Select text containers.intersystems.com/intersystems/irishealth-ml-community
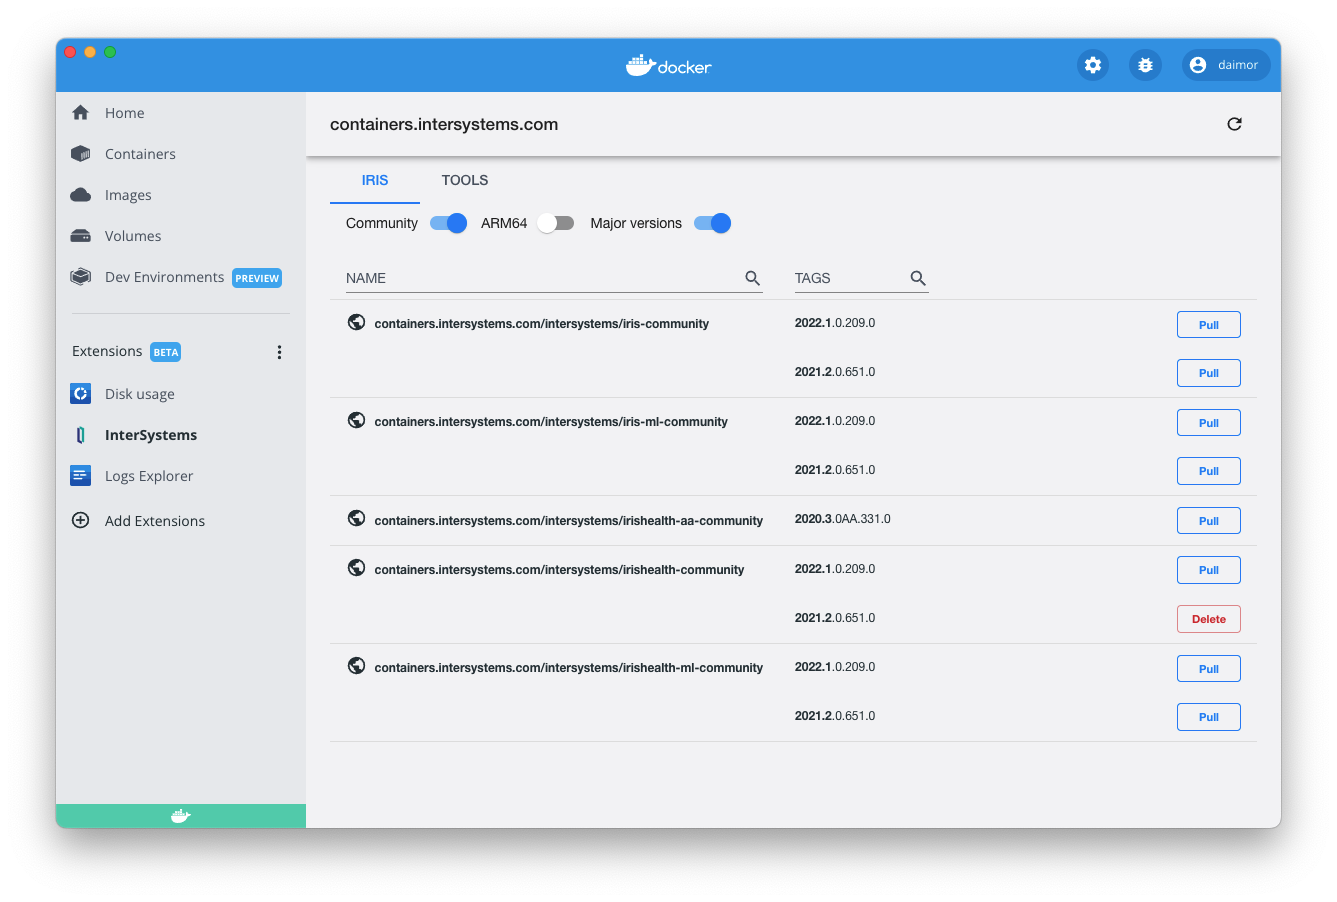This screenshot has width=1337, height=902. tap(568, 668)
